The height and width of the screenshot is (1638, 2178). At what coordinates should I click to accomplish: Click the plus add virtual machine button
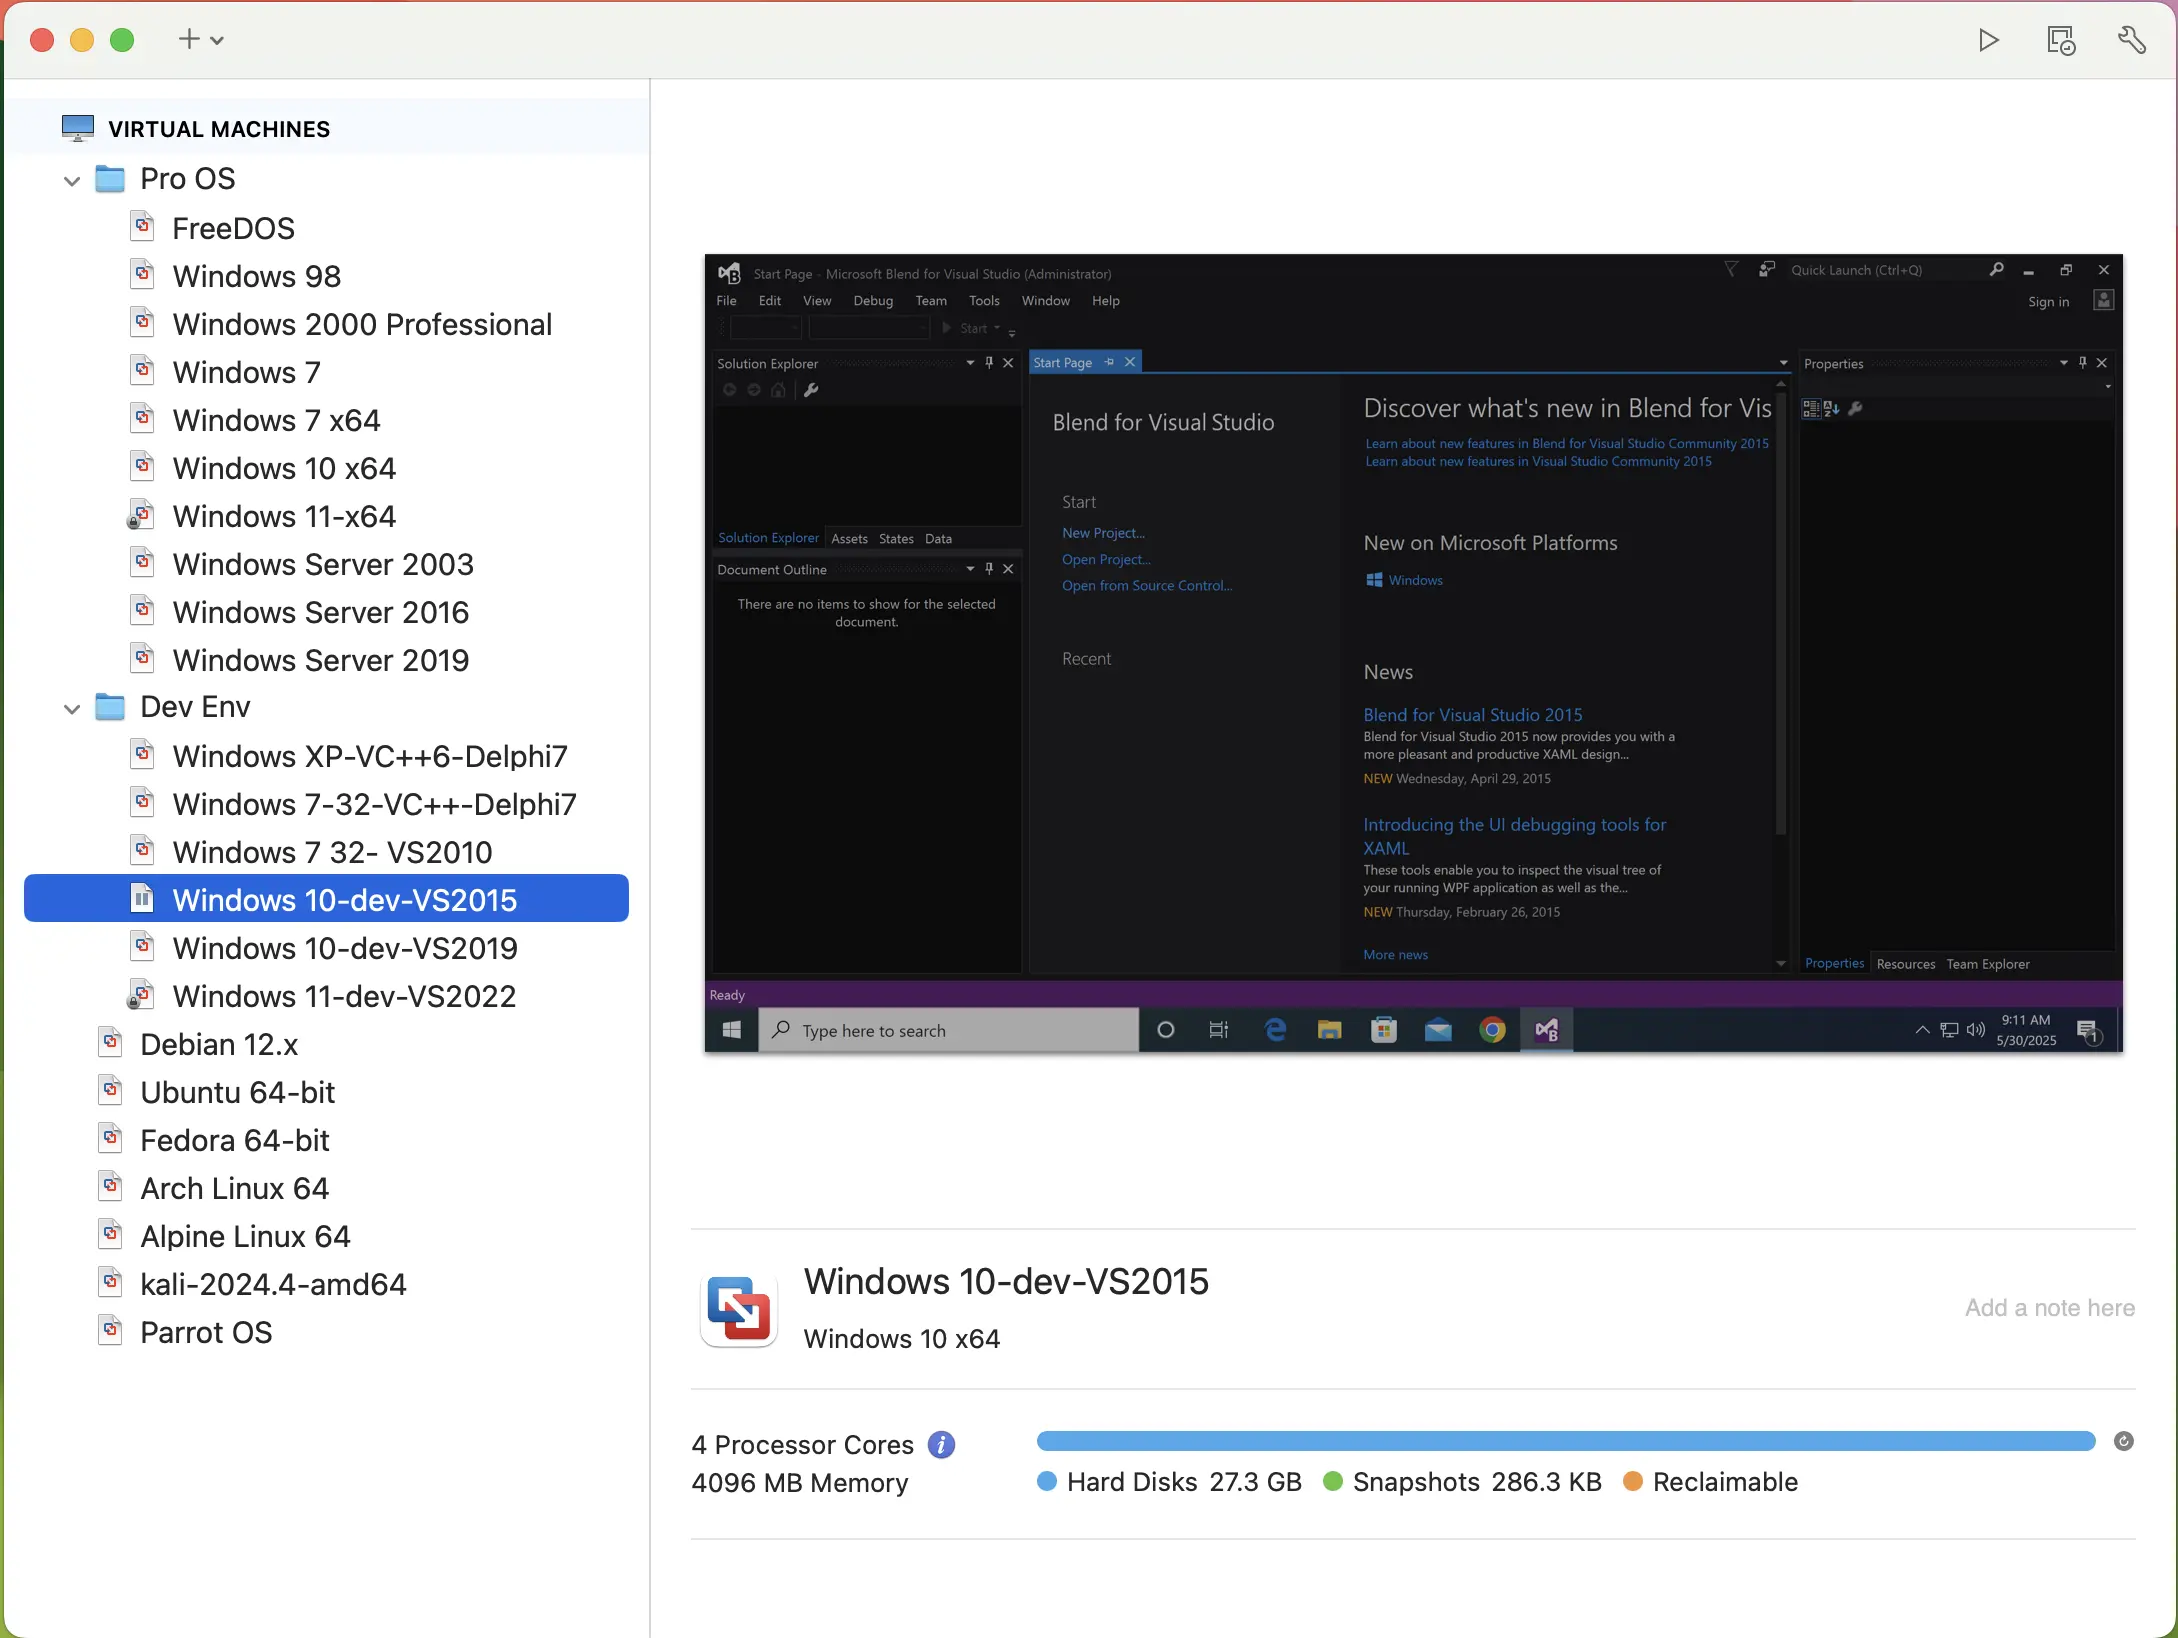(189, 39)
